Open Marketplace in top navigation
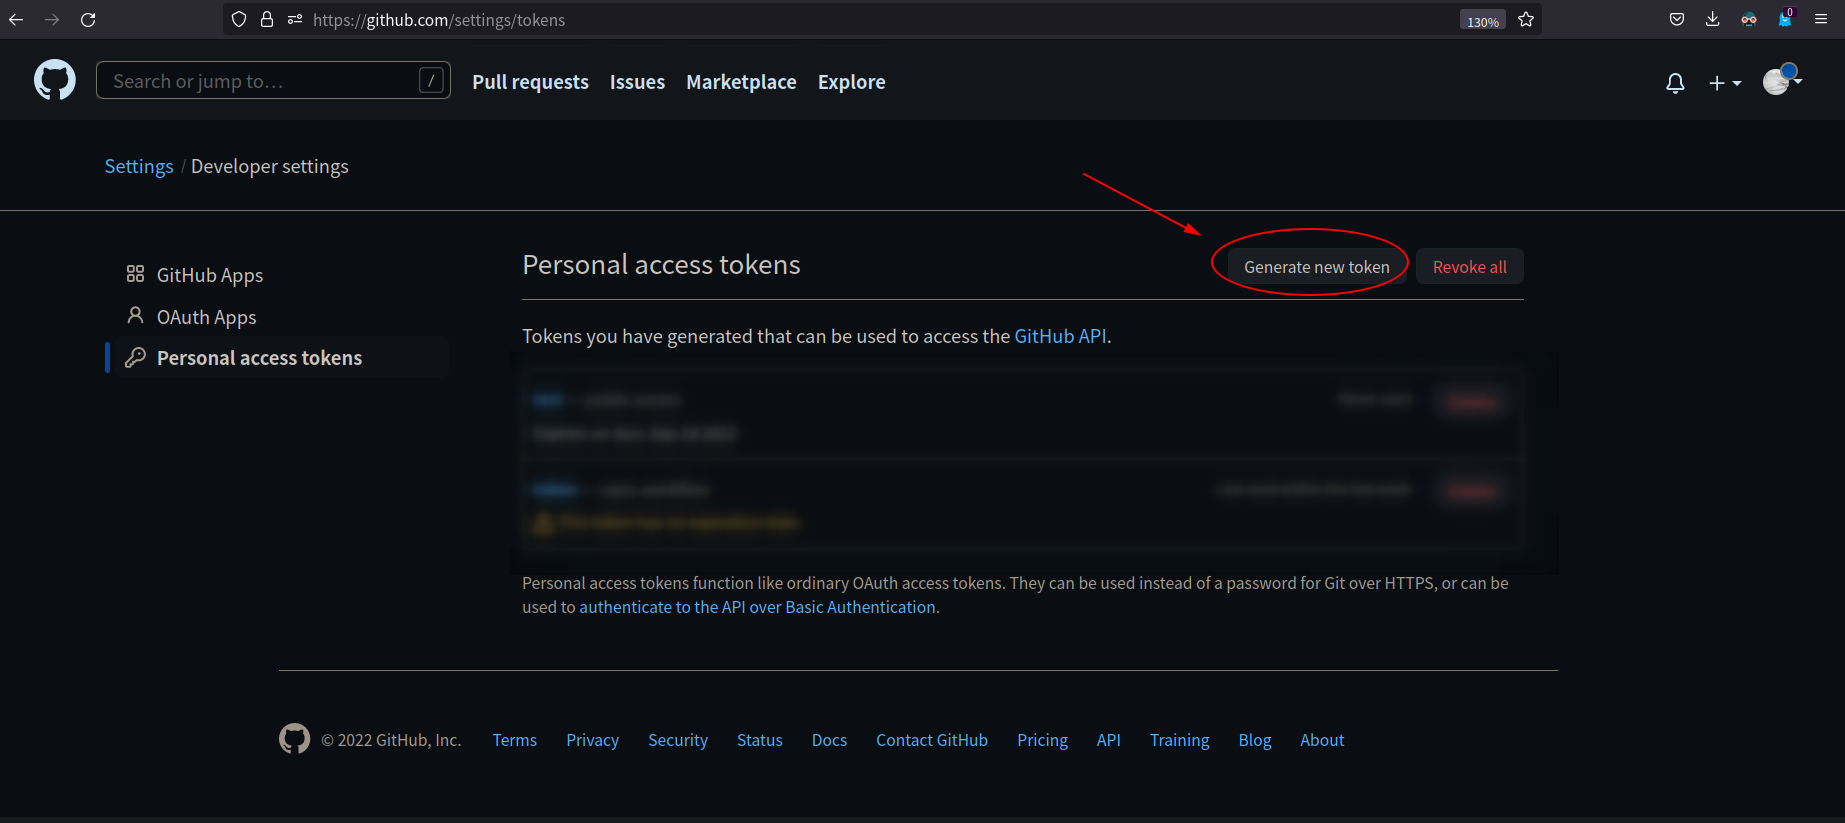 click(741, 82)
